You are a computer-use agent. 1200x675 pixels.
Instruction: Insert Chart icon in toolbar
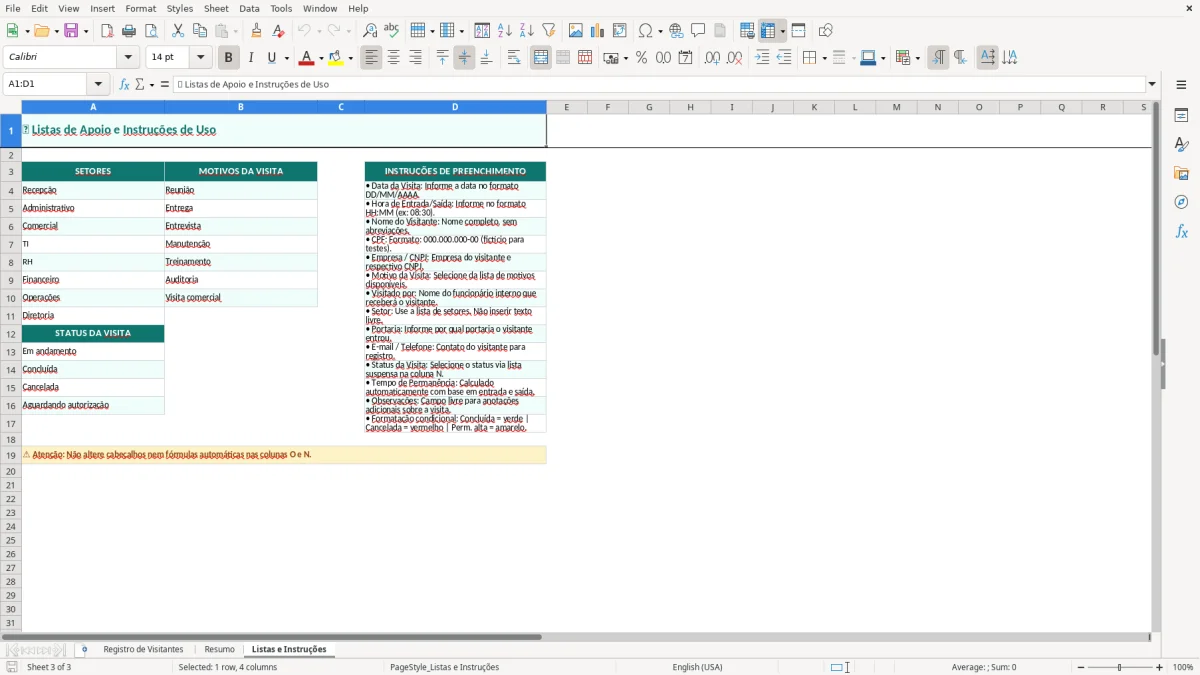[598, 31]
